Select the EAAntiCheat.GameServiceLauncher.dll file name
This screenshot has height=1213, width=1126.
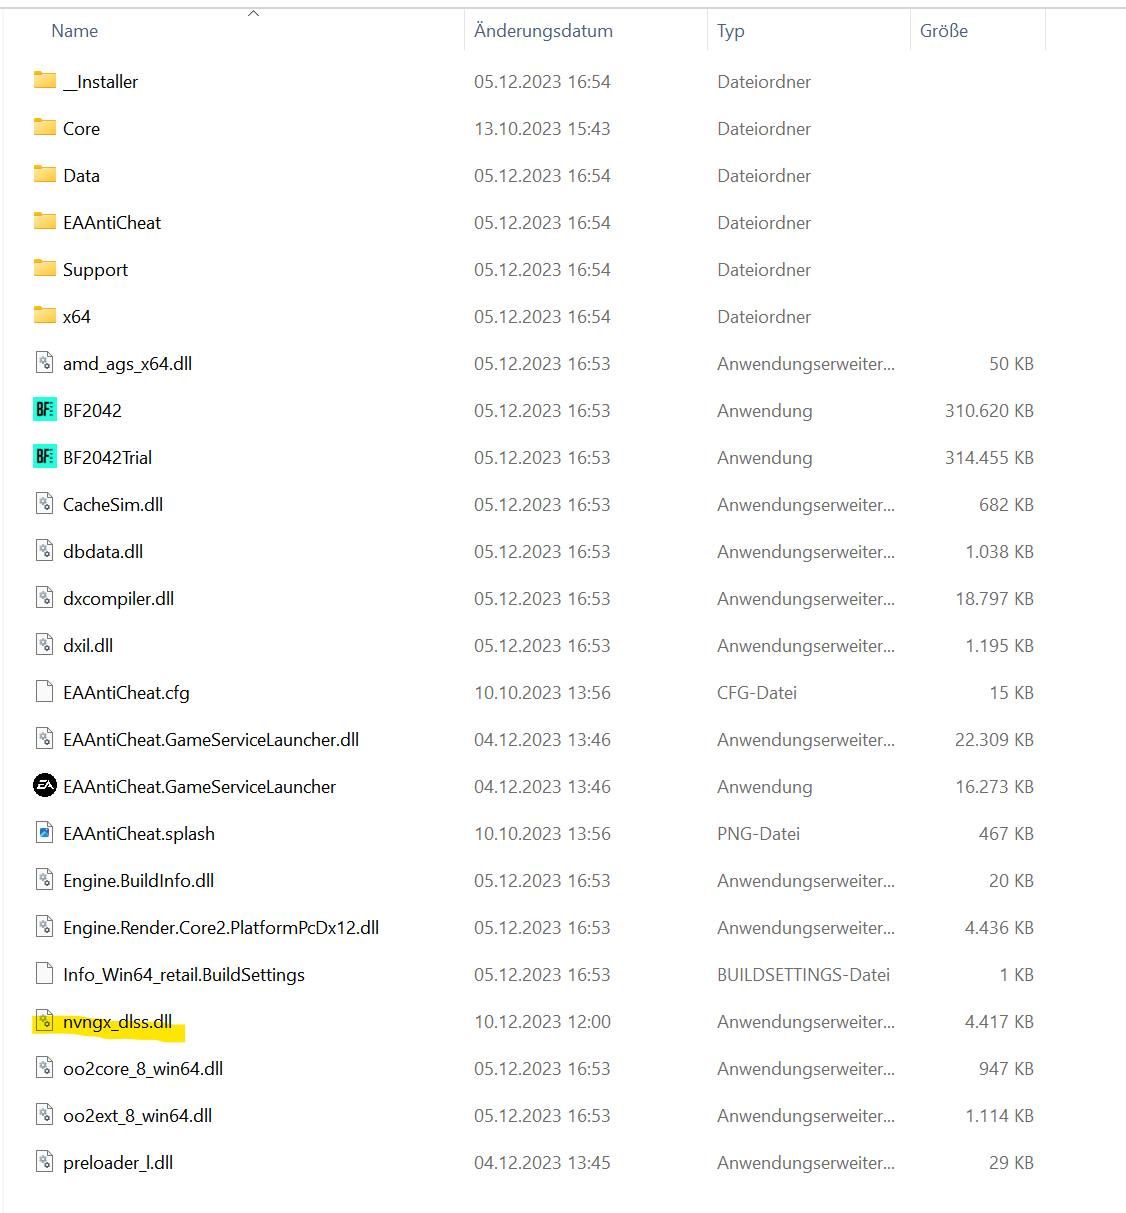(x=211, y=740)
